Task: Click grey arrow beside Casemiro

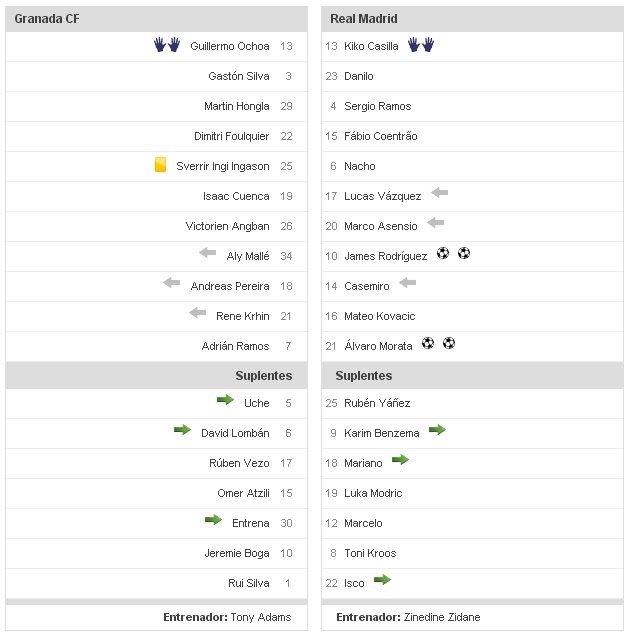Action: (407, 283)
